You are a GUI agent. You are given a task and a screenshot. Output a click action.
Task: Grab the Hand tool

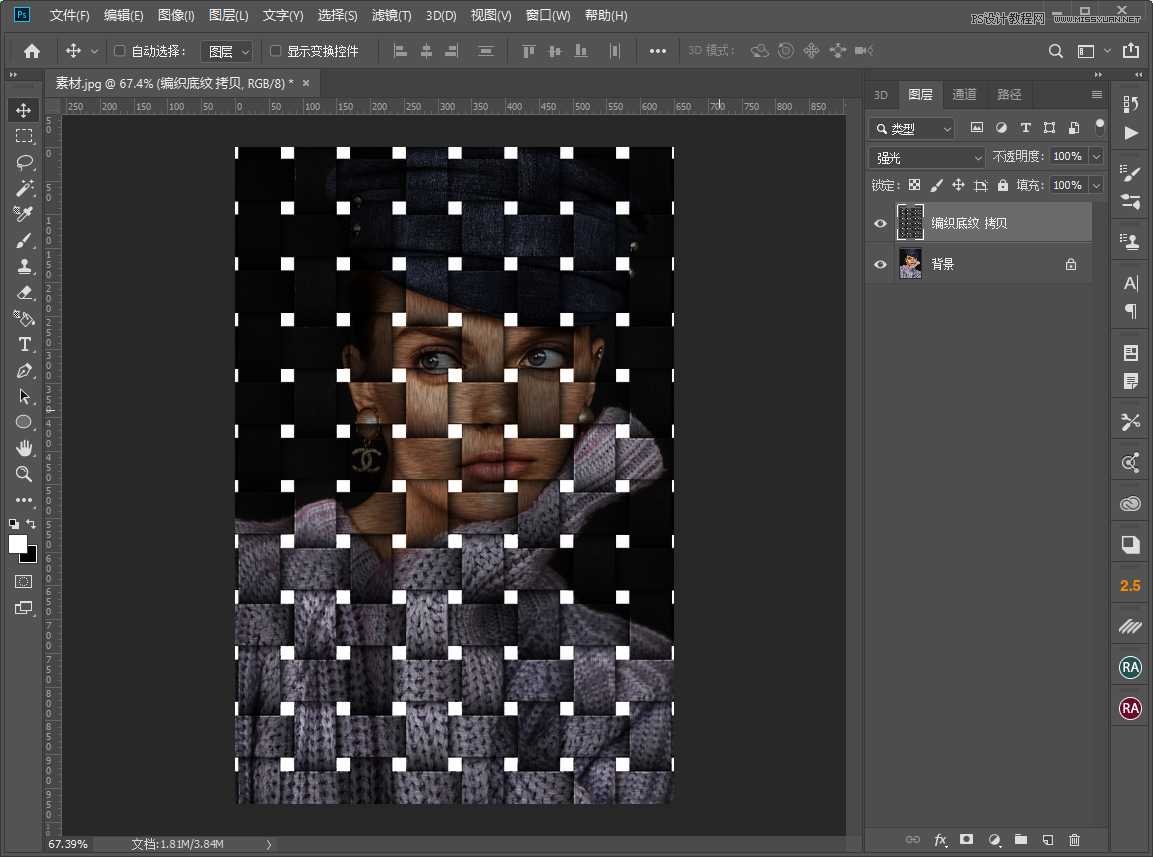(x=25, y=448)
